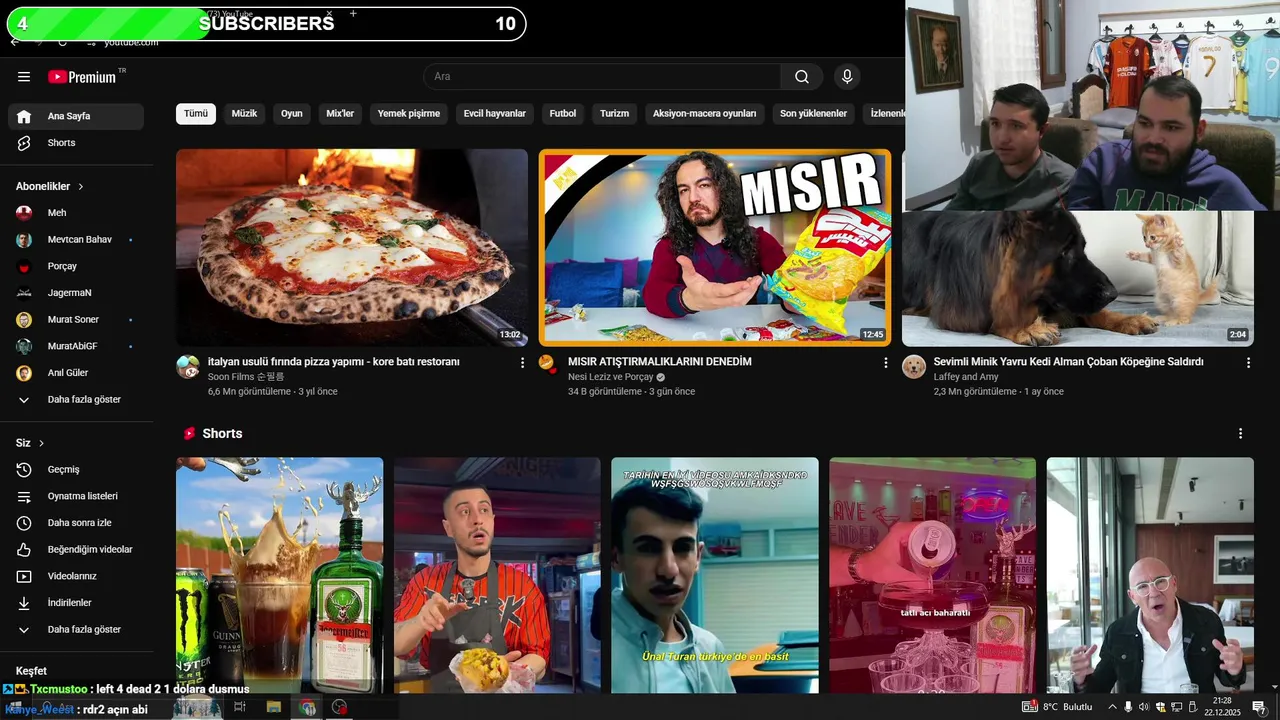The width and height of the screenshot is (1280, 720).
Task: Click the Geçmiş history icon
Action: click(x=24, y=470)
